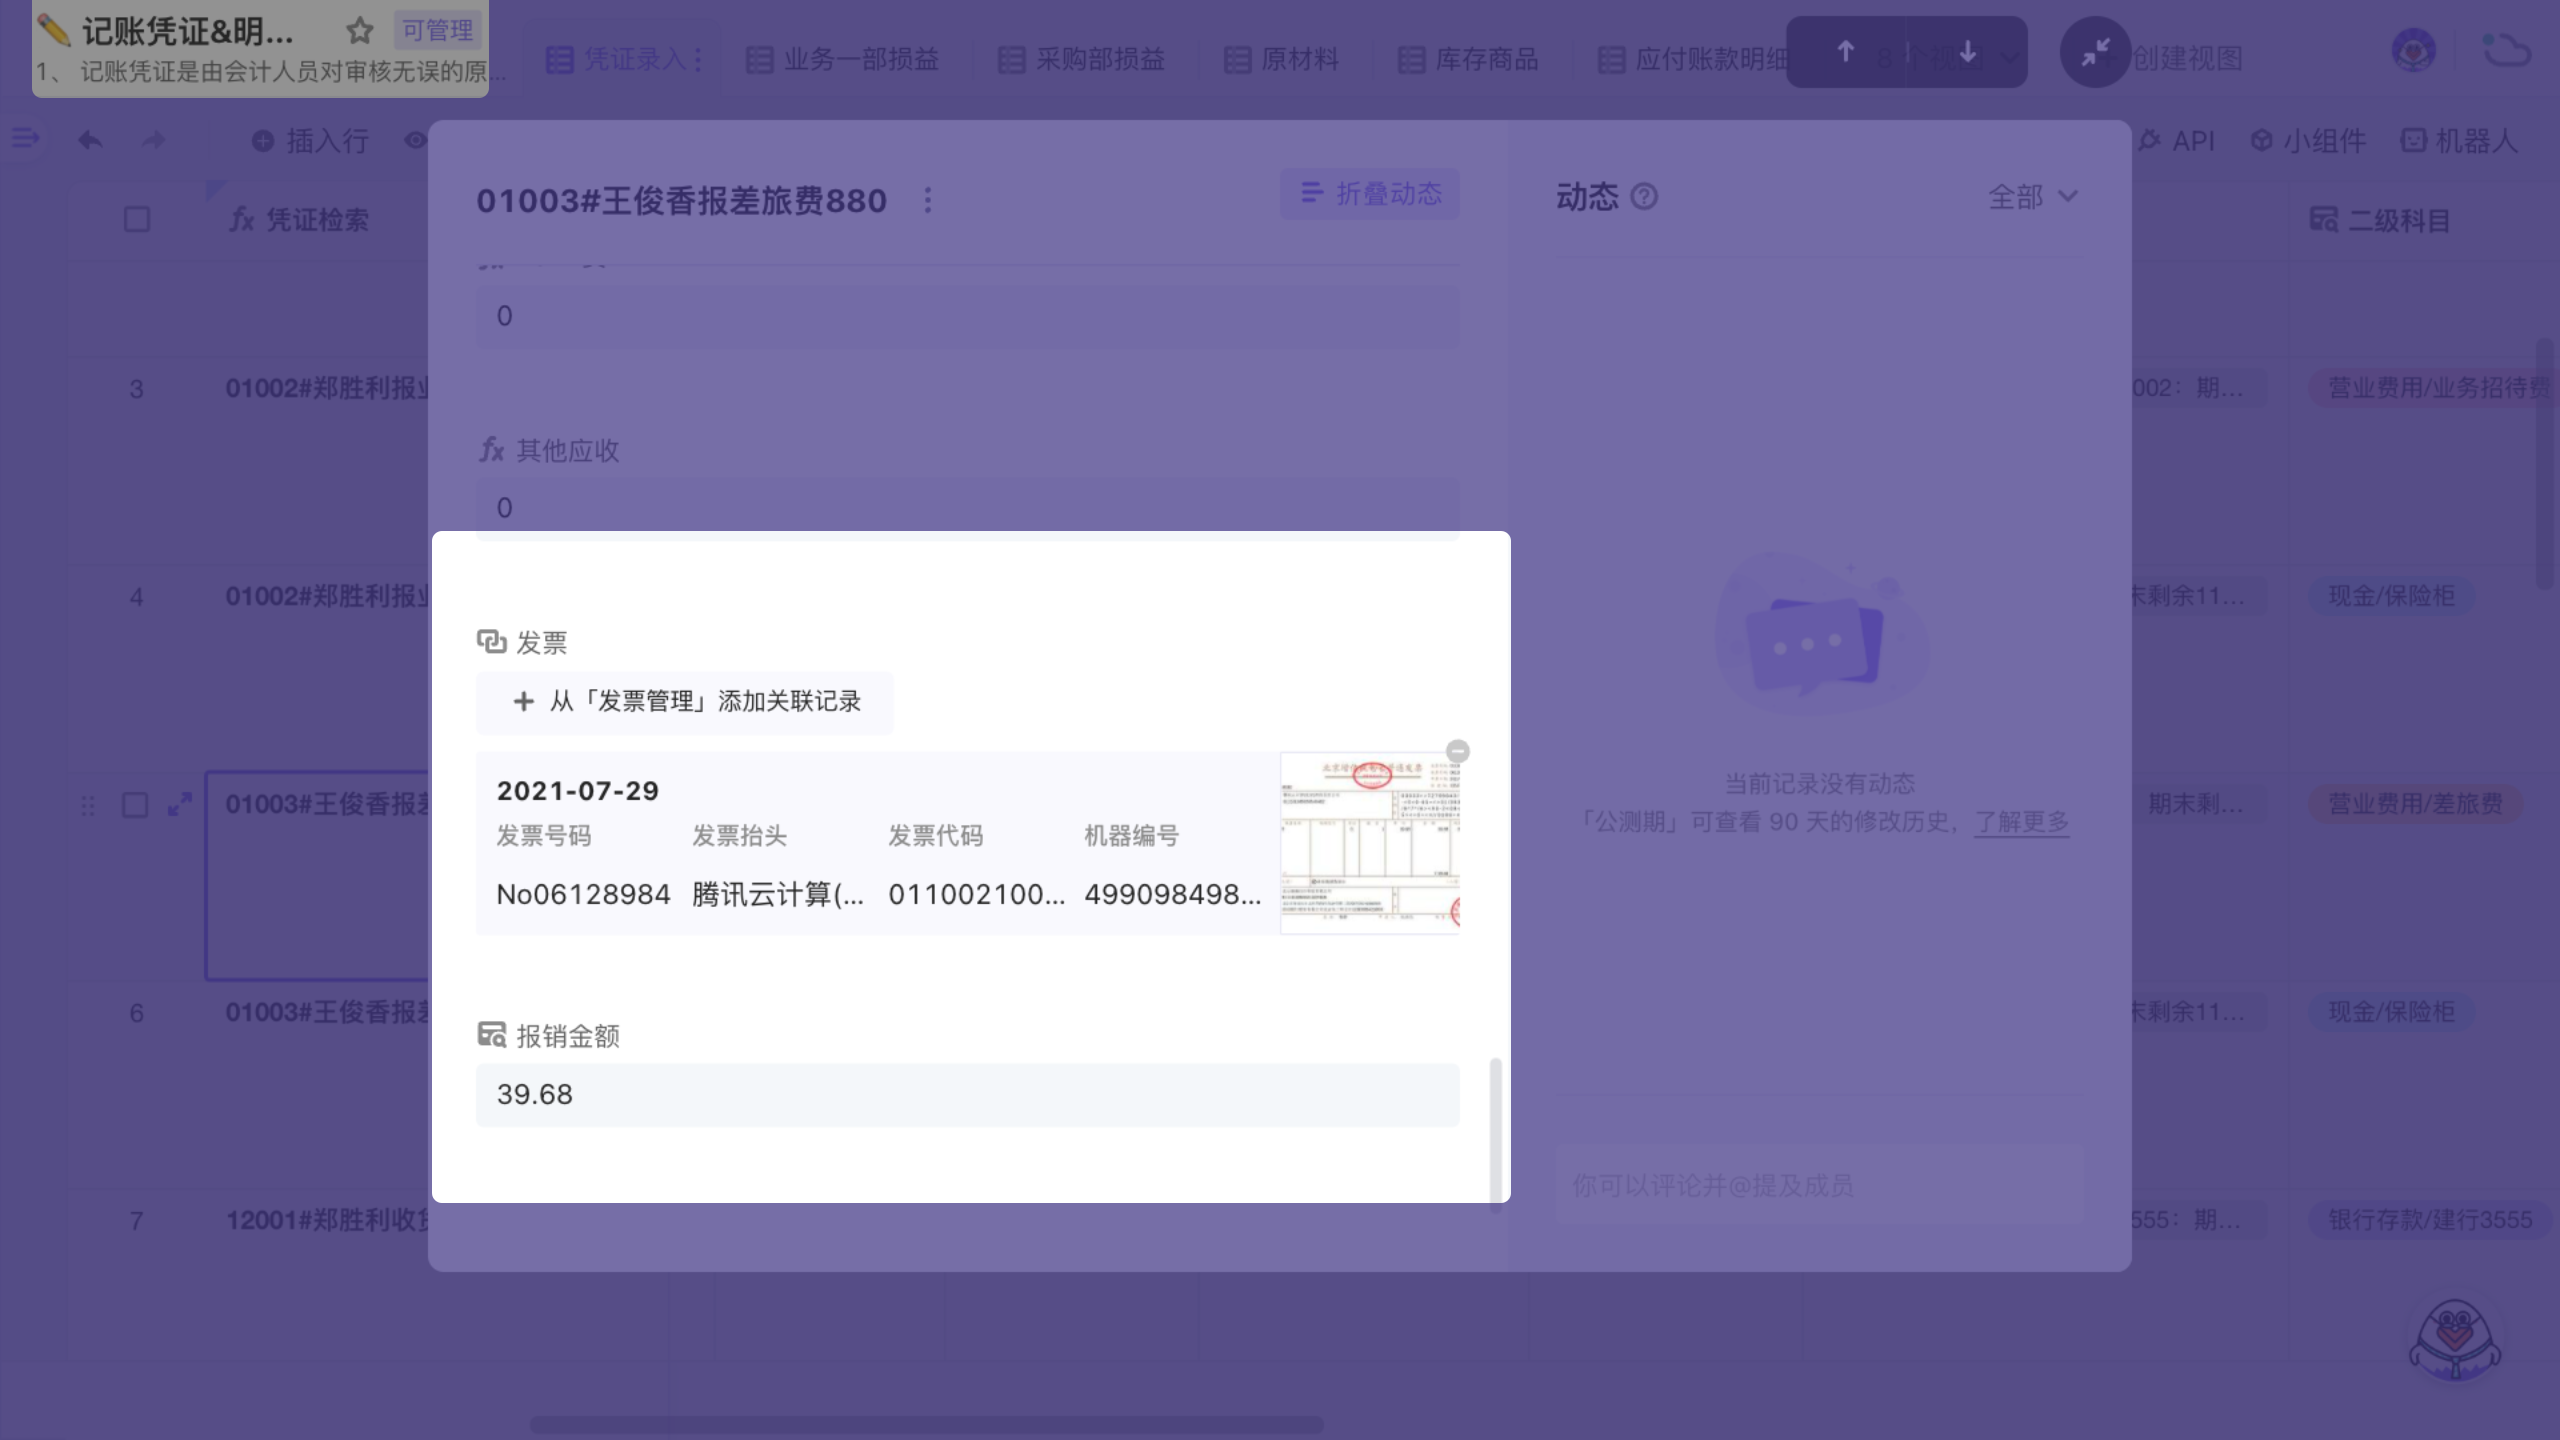Star this 记账凭证 datasheet as favorite

click(x=359, y=31)
